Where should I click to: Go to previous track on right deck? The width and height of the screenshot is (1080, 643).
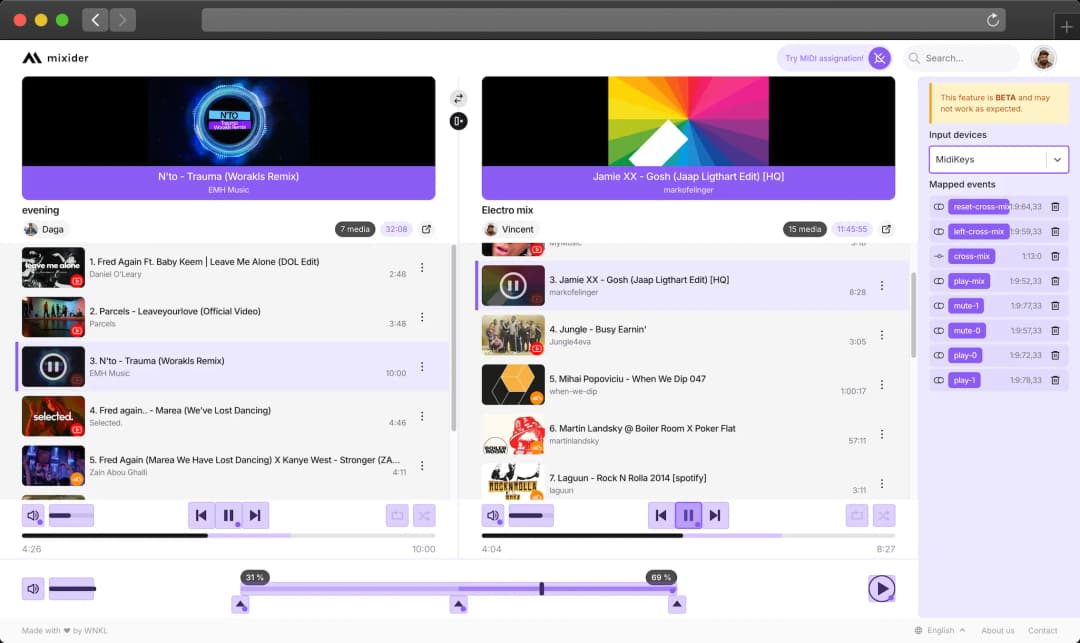pos(661,515)
